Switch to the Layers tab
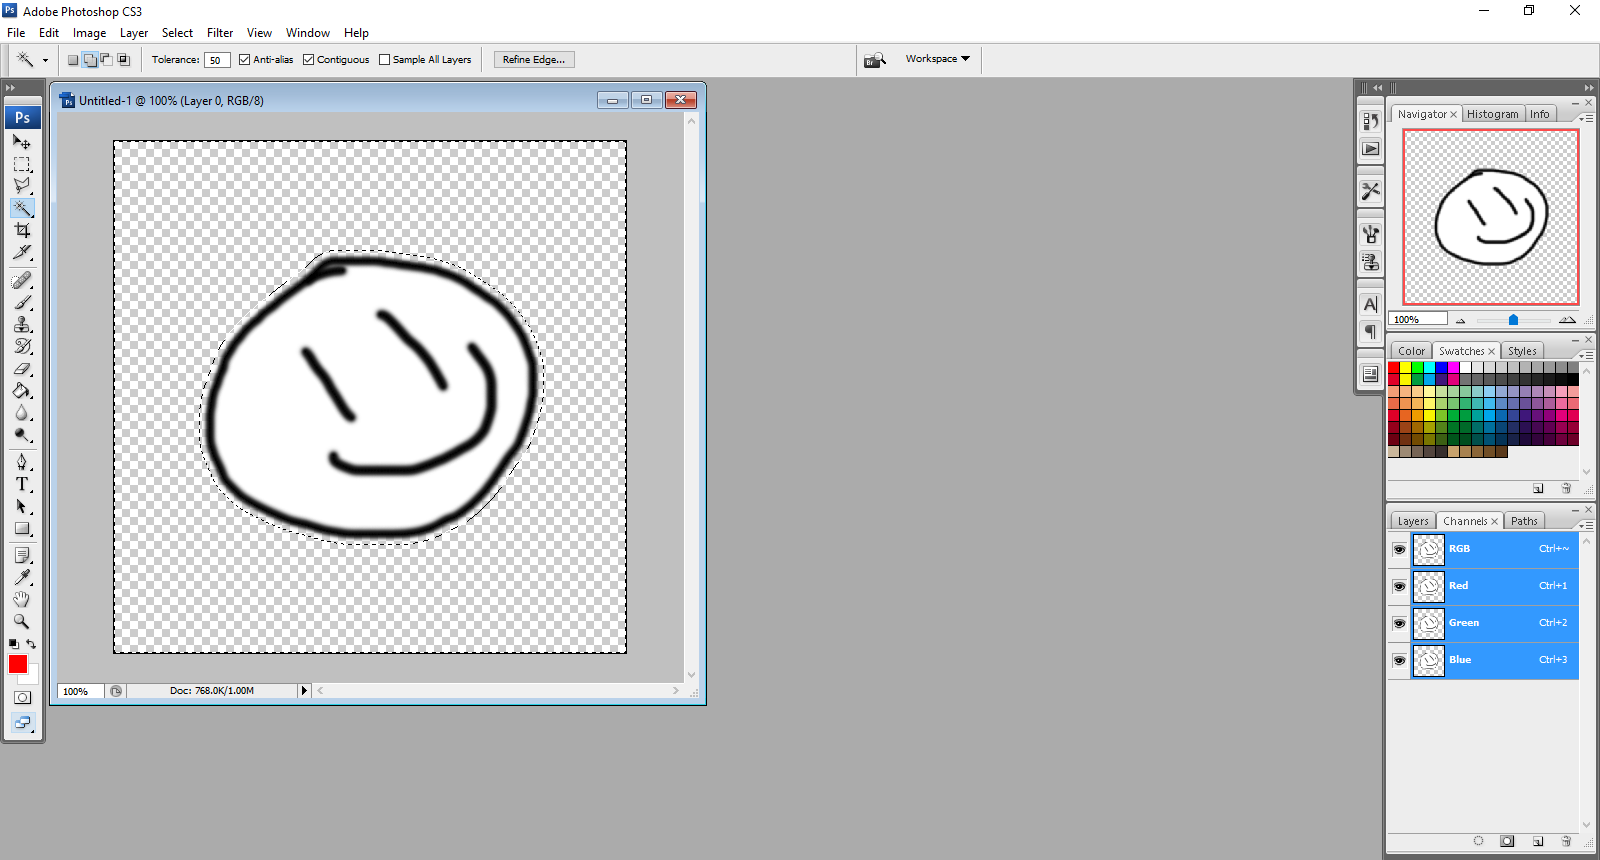 (1413, 521)
